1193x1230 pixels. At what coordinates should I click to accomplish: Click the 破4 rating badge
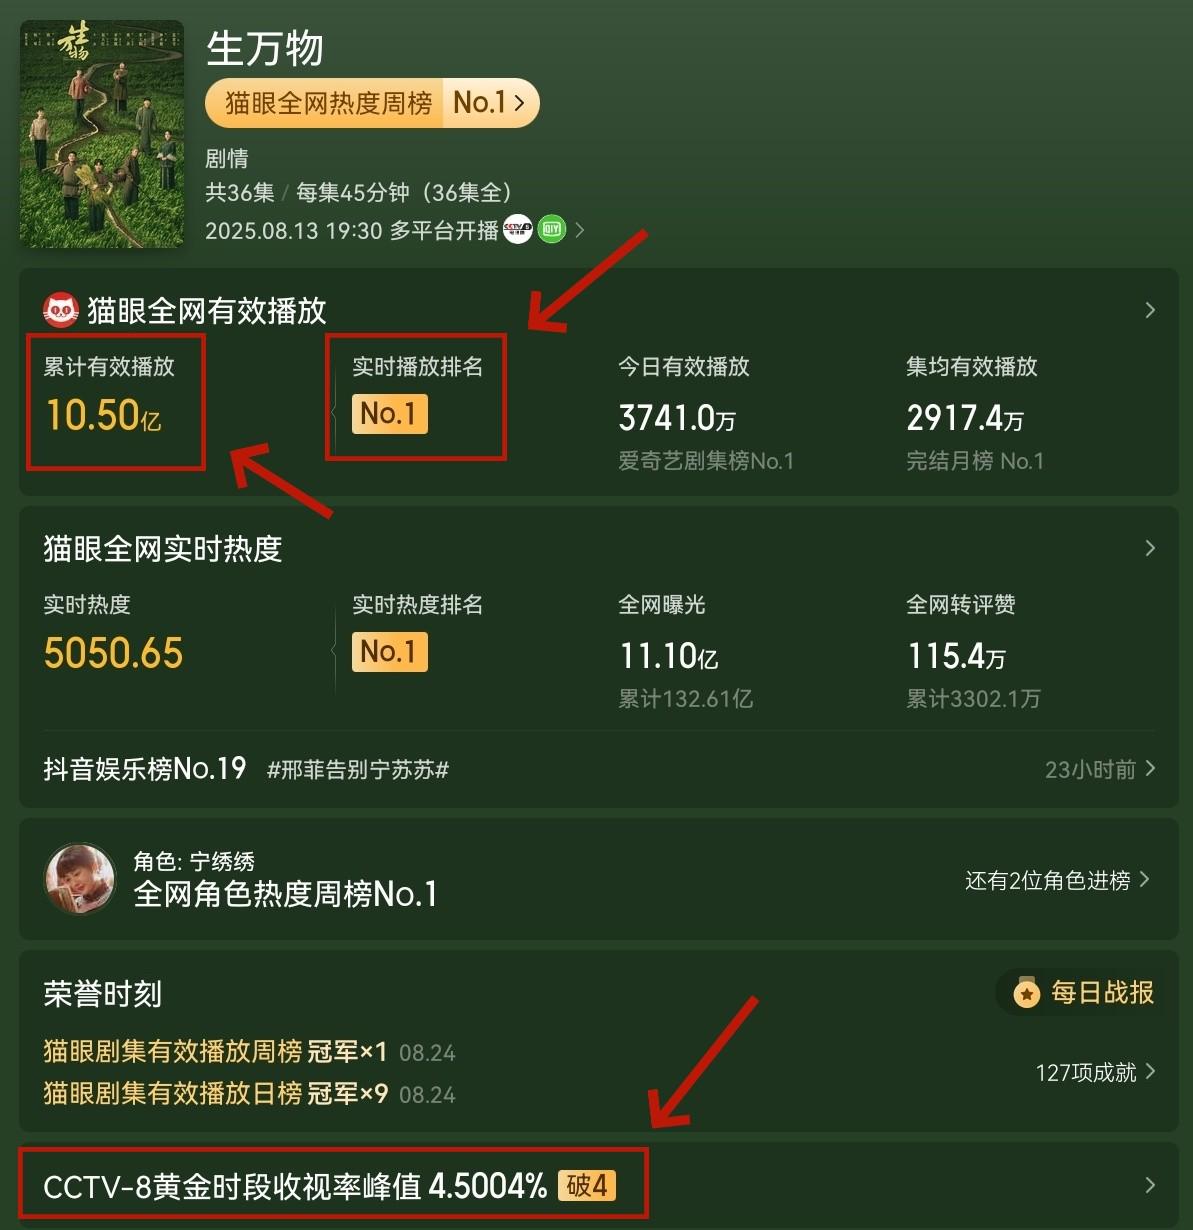(x=587, y=1186)
